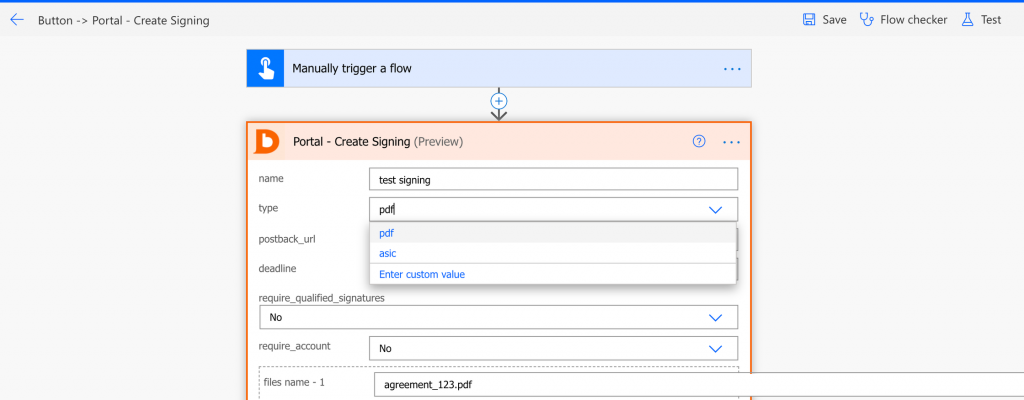Viewport: 1024px width, 400px height.
Task: Click the require_qualified_signatures label
Action: click(322, 298)
